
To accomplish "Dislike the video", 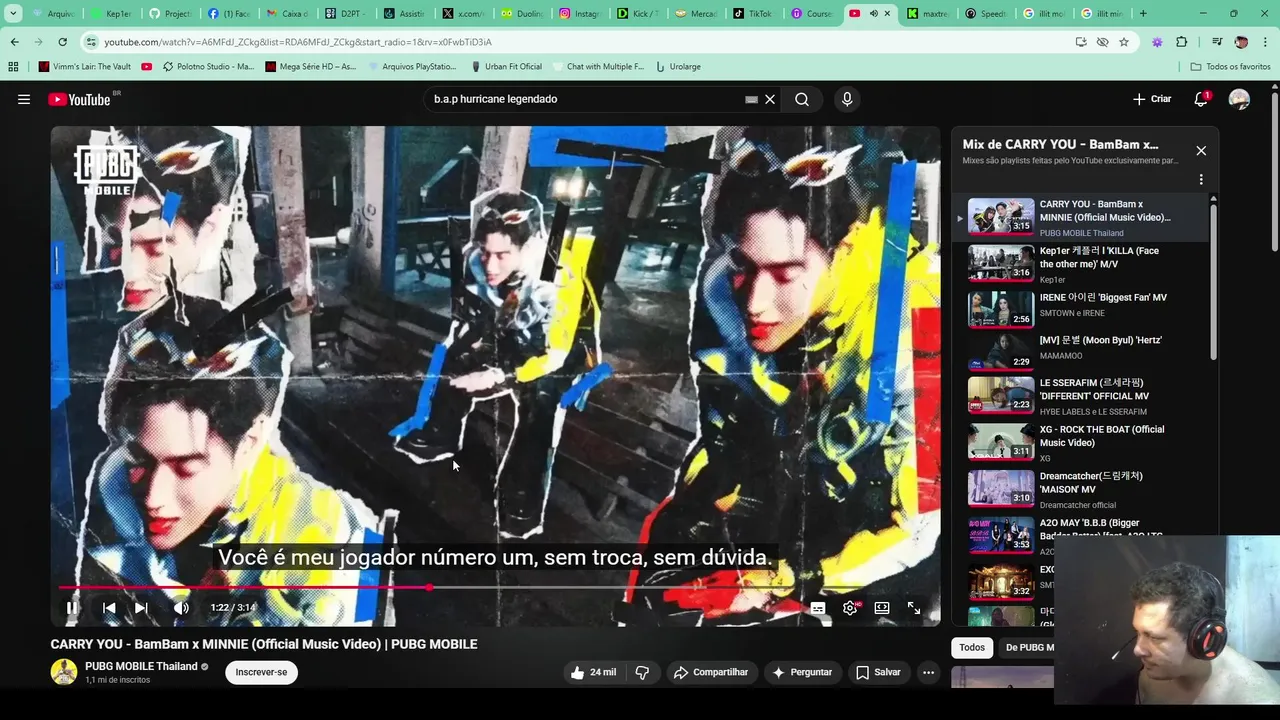I will [643, 672].
